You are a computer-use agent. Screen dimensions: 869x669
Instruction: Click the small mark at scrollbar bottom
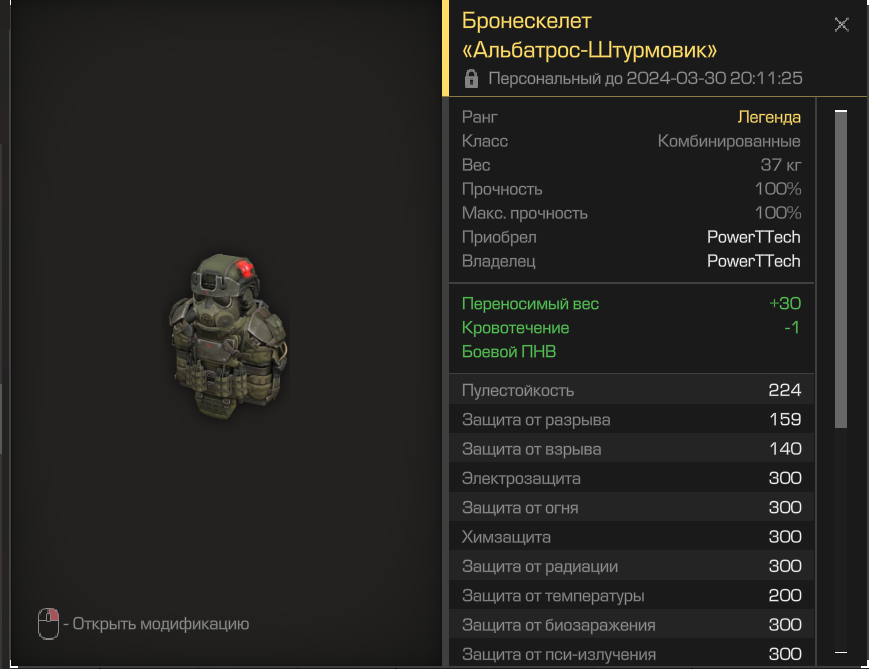point(841,652)
